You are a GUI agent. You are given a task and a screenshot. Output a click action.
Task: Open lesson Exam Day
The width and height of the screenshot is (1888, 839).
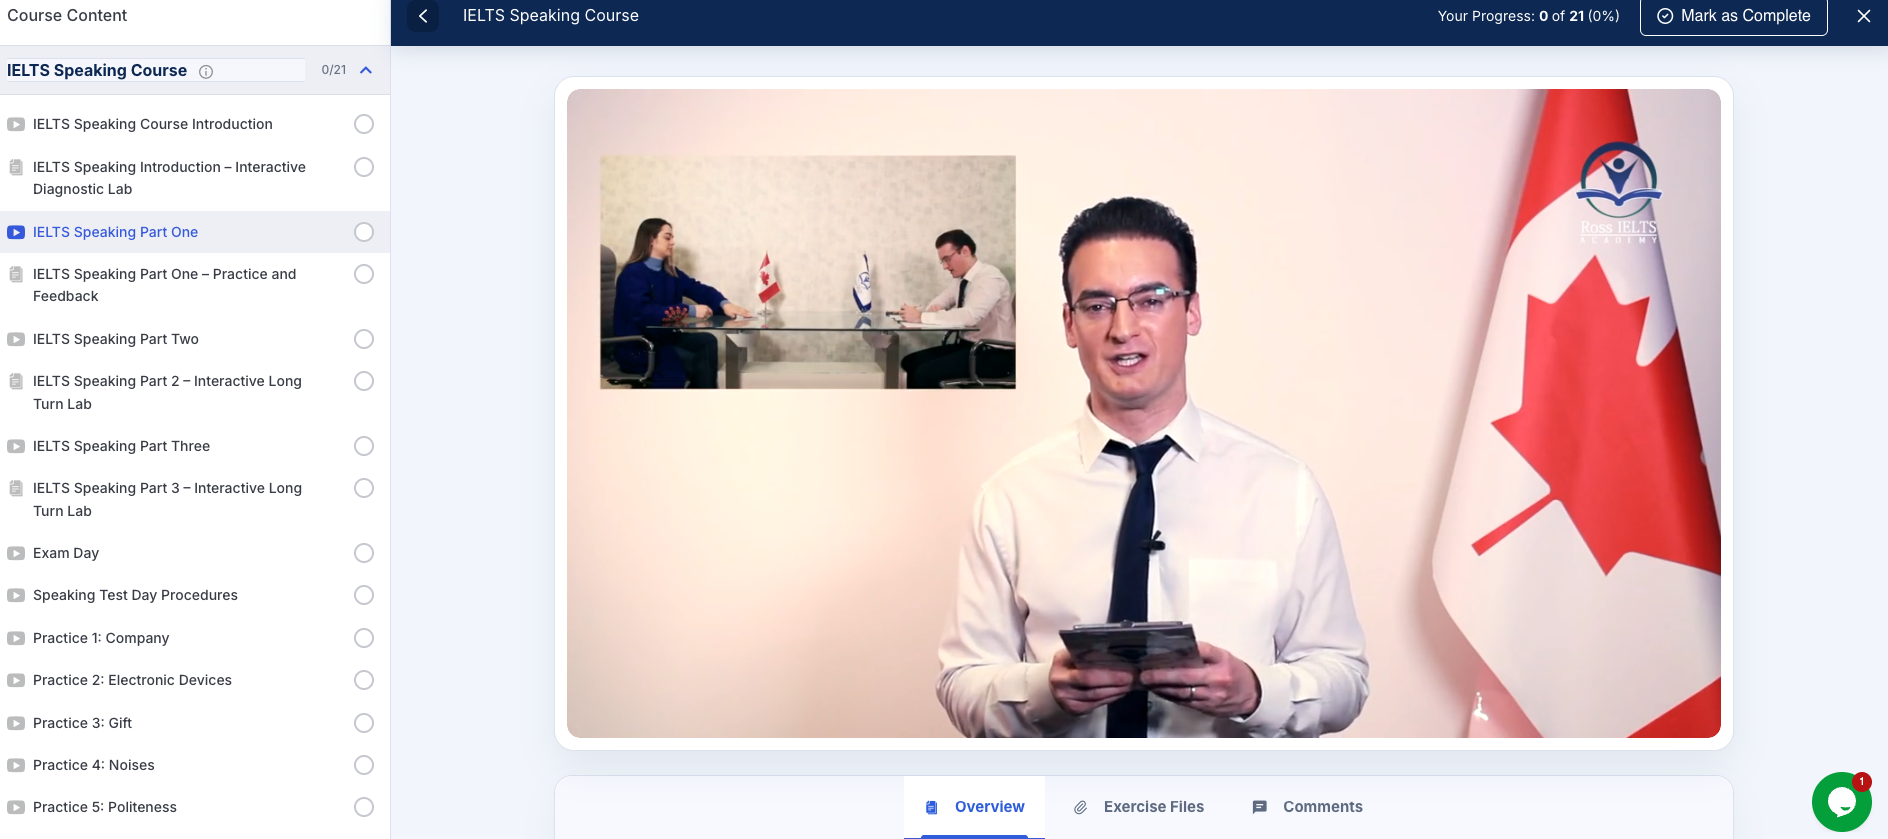(x=66, y=553)
